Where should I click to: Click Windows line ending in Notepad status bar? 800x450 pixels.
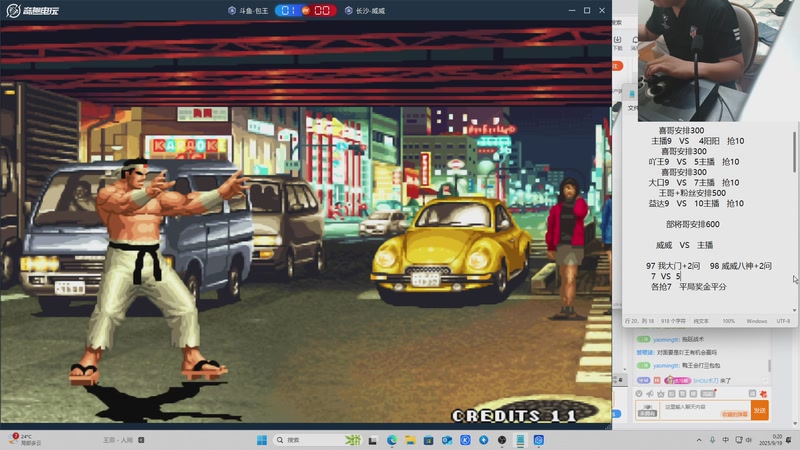coord(757,321)
